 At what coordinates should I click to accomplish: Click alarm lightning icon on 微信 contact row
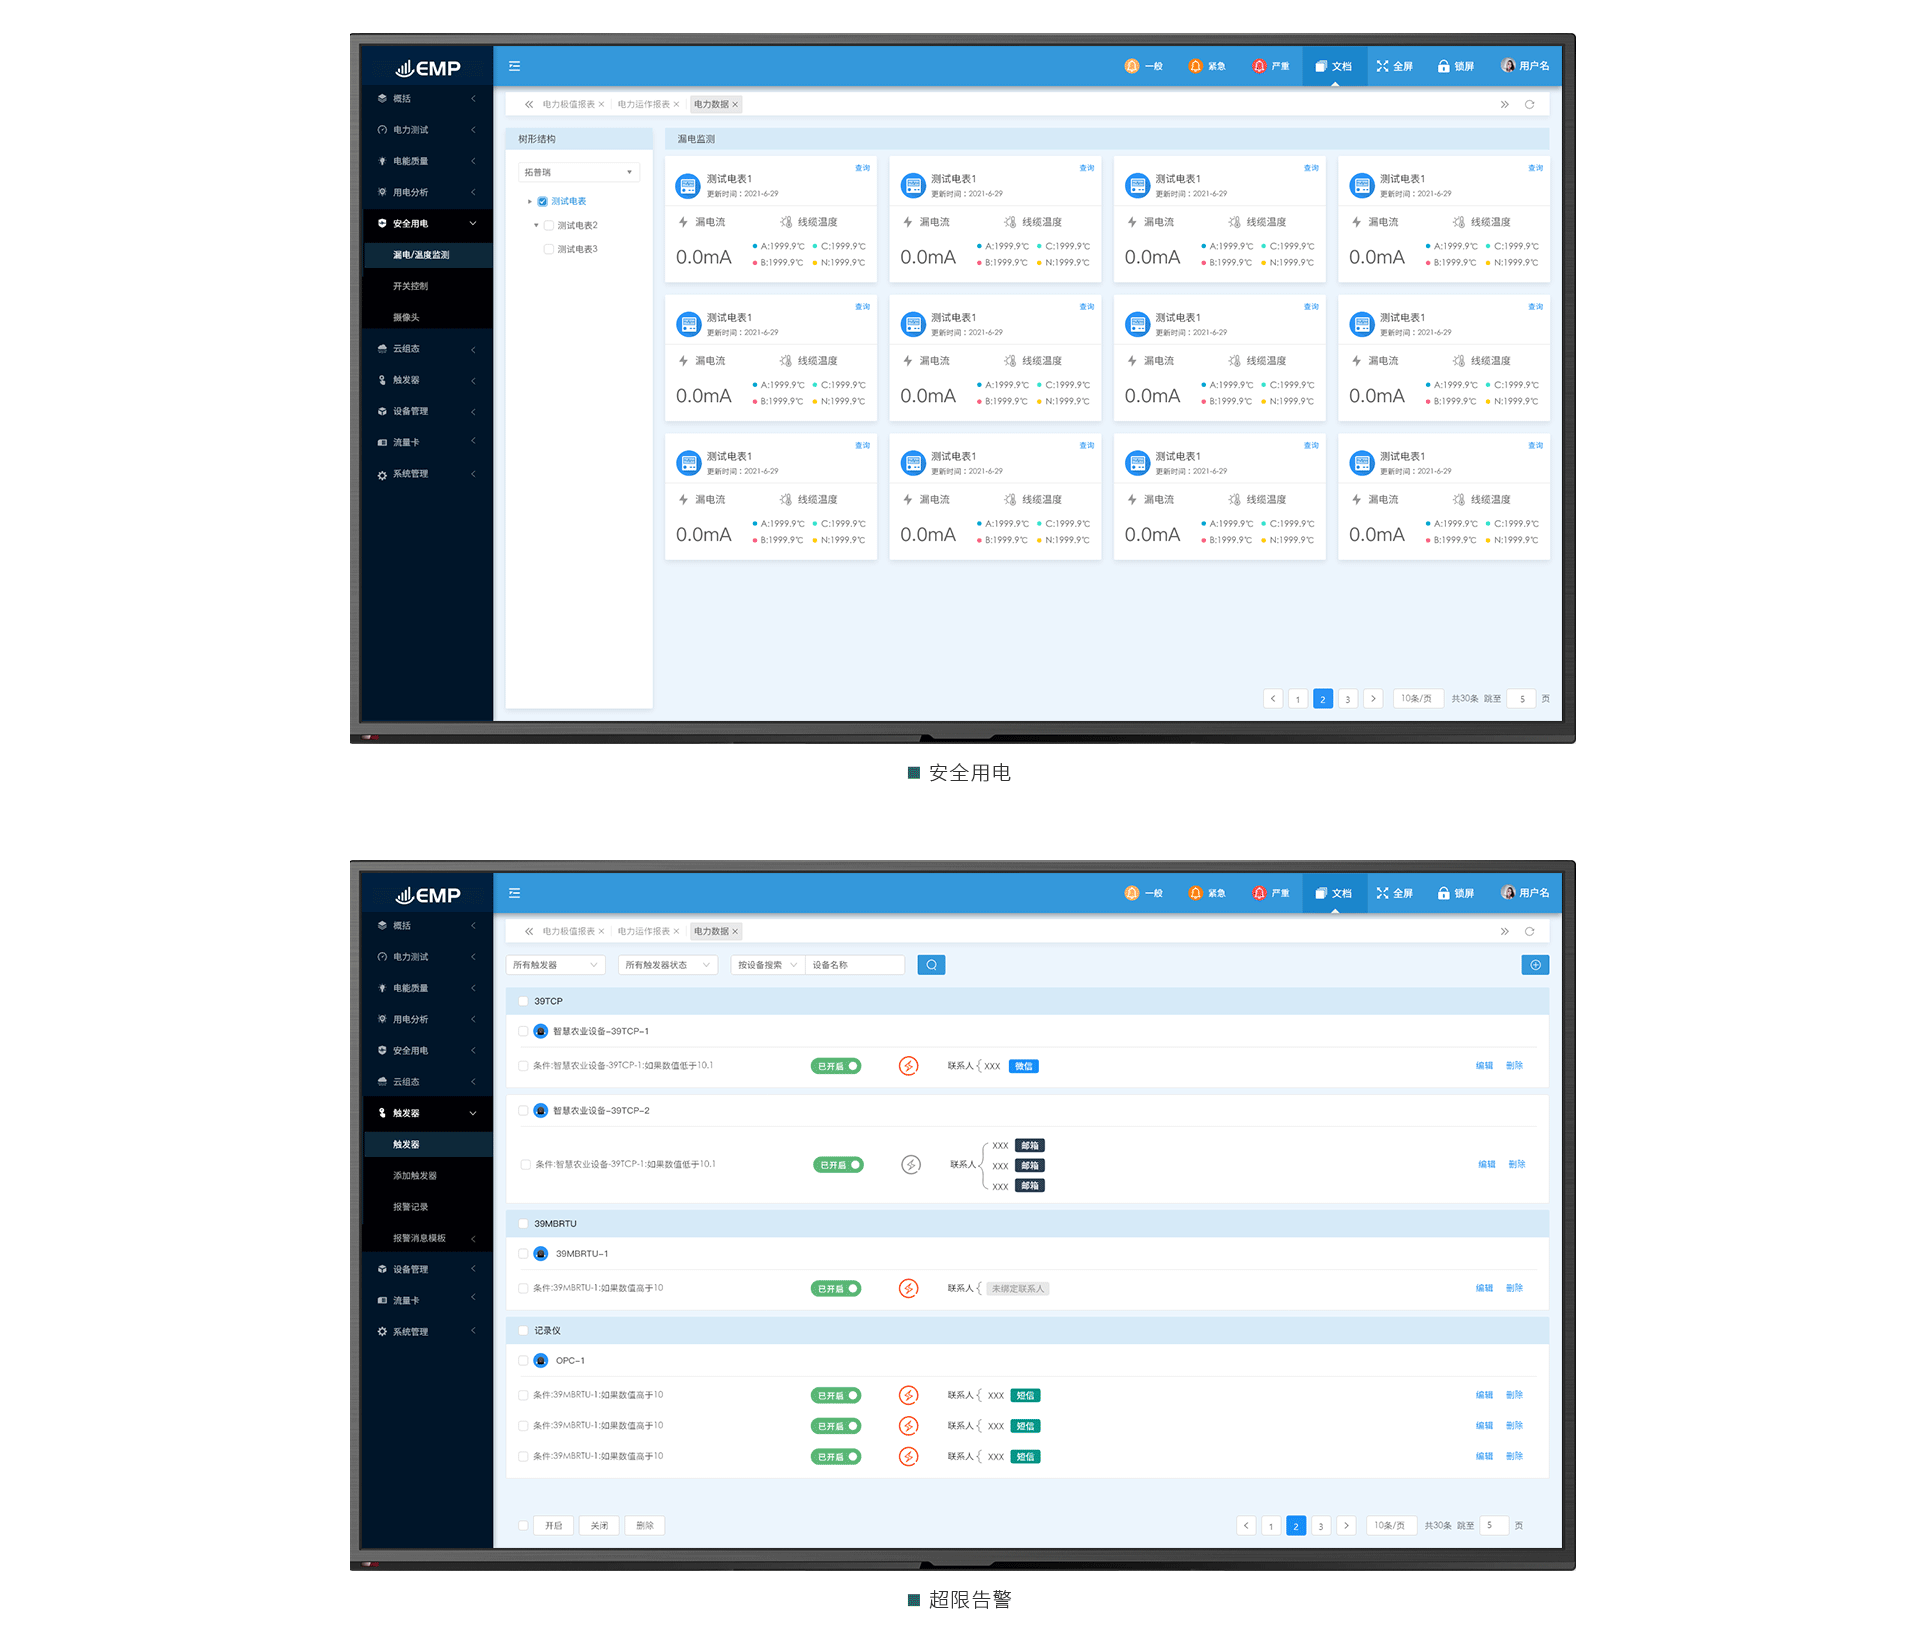(908, 1066)
